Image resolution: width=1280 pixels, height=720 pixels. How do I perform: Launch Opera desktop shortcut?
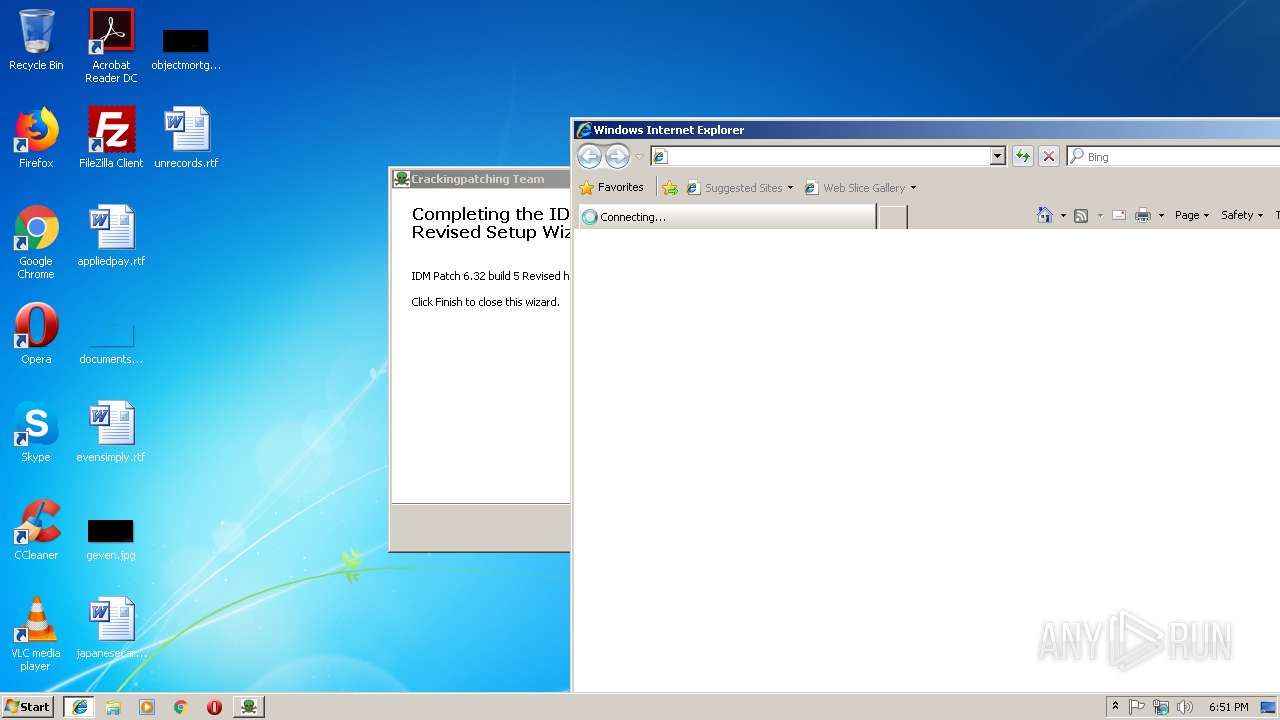36,334
